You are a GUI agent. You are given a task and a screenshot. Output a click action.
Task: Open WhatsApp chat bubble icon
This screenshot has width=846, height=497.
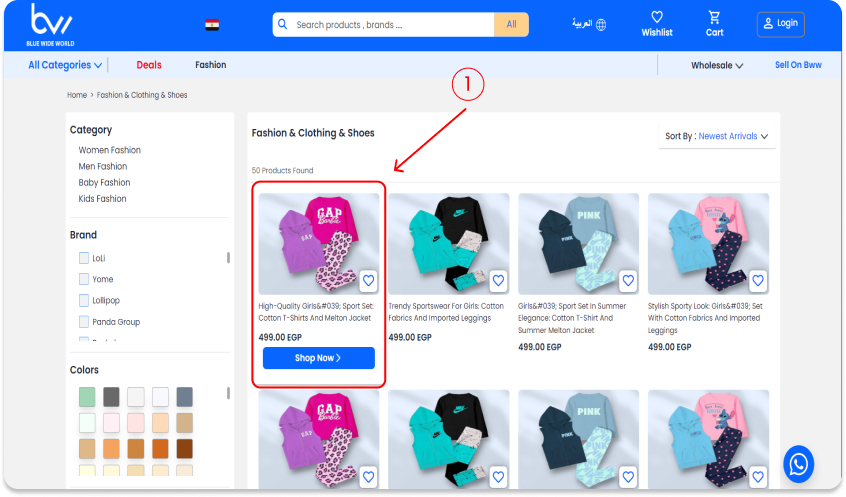pyautogui.click(x=799, y=464)
